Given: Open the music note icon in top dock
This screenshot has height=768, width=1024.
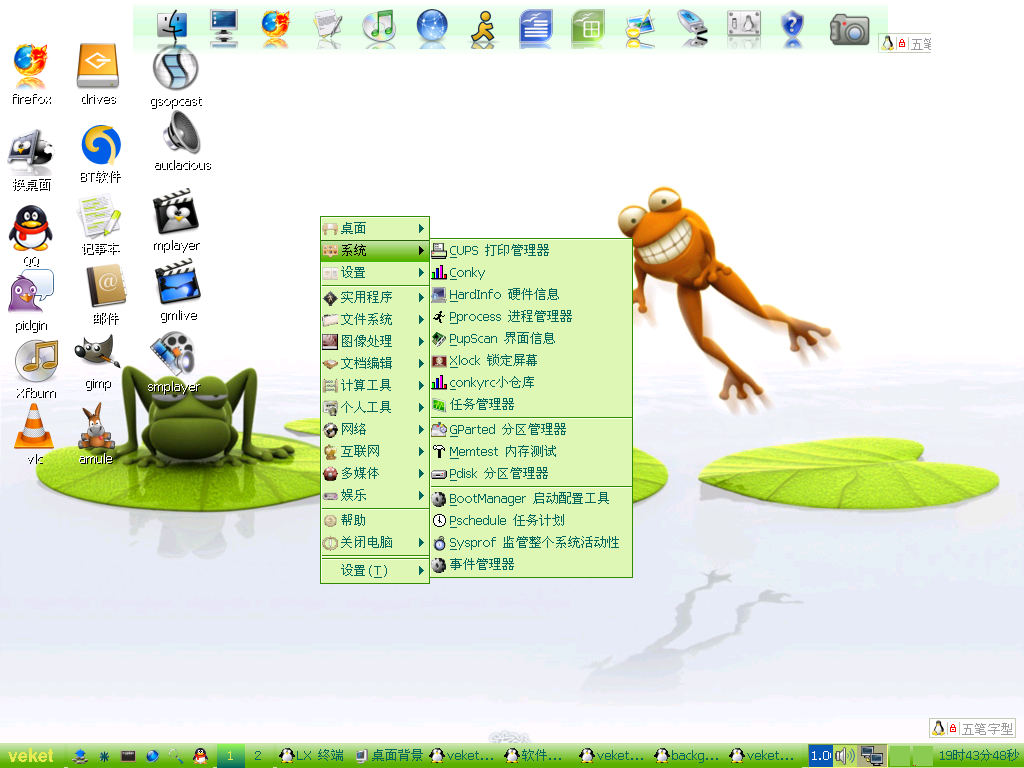Looking at the screenshot, I should [379, 27].
